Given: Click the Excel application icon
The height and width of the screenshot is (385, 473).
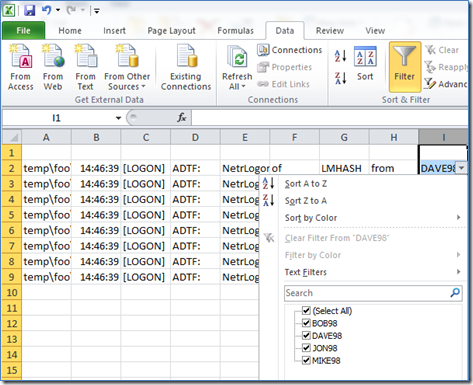Looking at the screenshot, I should [x=9, y=10].
